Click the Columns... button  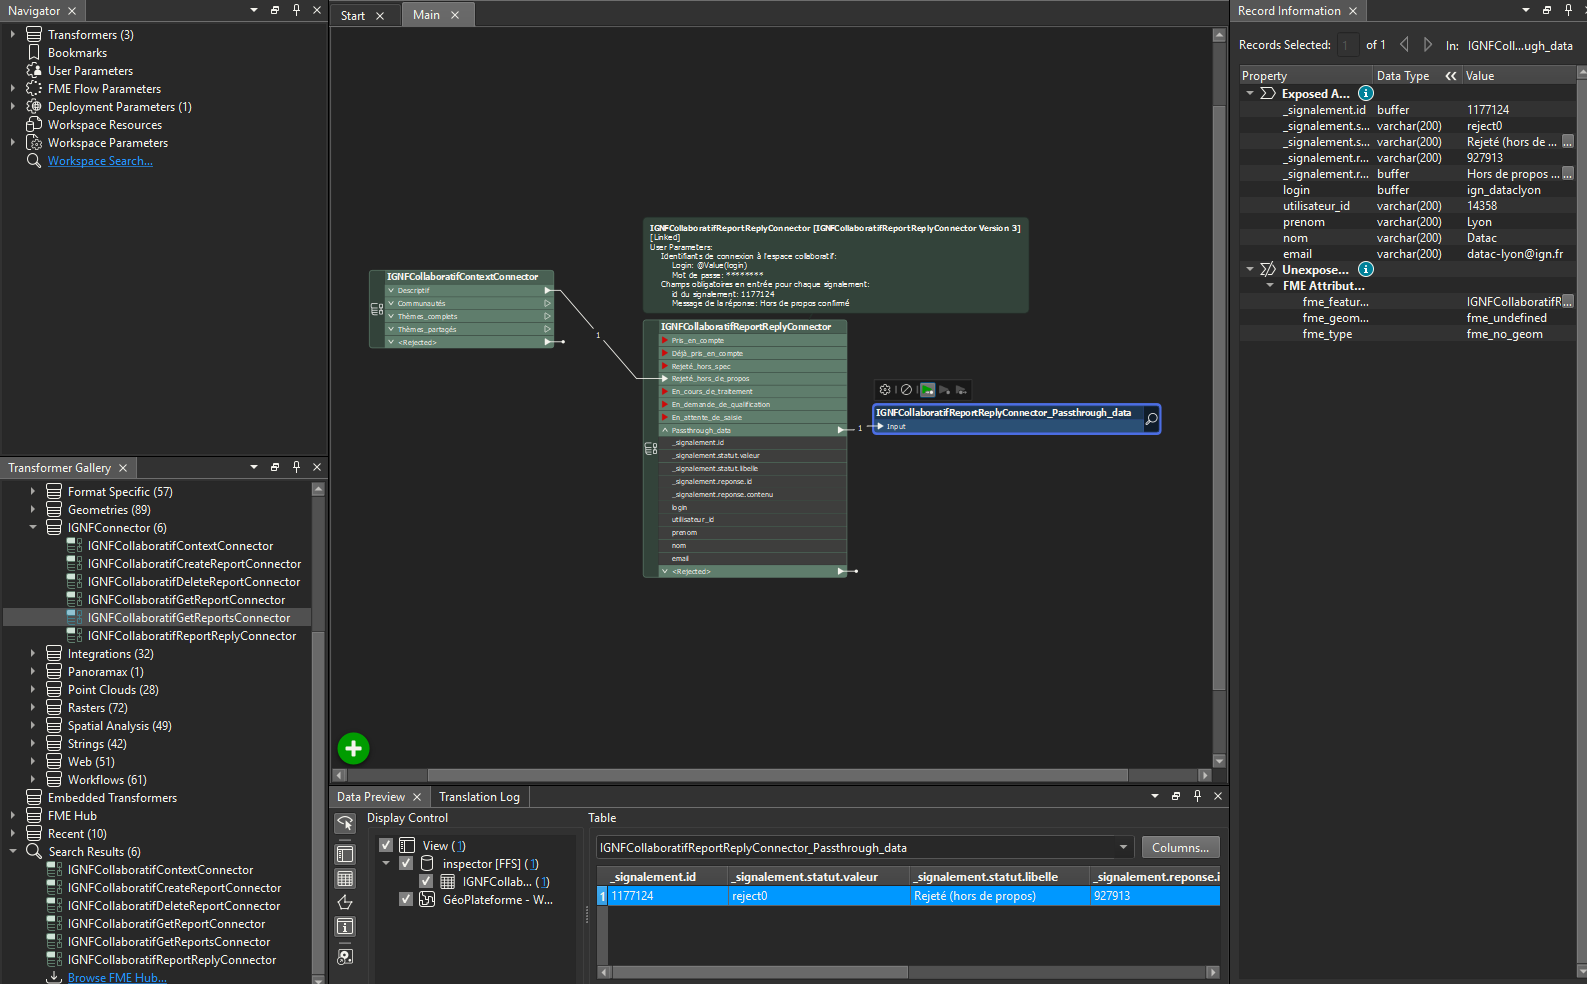pyautogui.click(x=1180, y=847)
